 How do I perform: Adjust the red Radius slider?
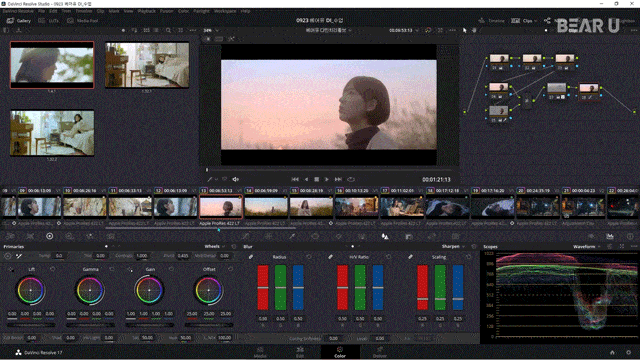pos(263,287)
